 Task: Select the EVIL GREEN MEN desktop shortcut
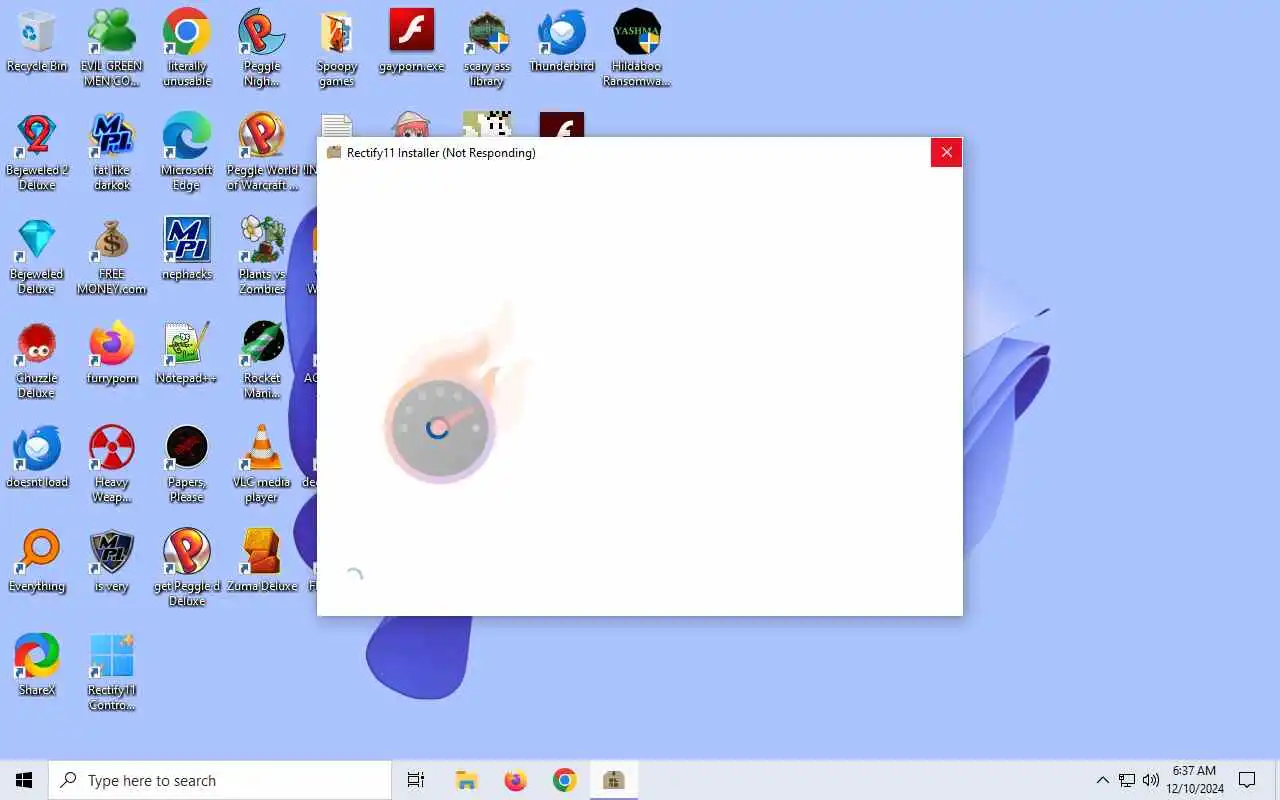(112, 48)
